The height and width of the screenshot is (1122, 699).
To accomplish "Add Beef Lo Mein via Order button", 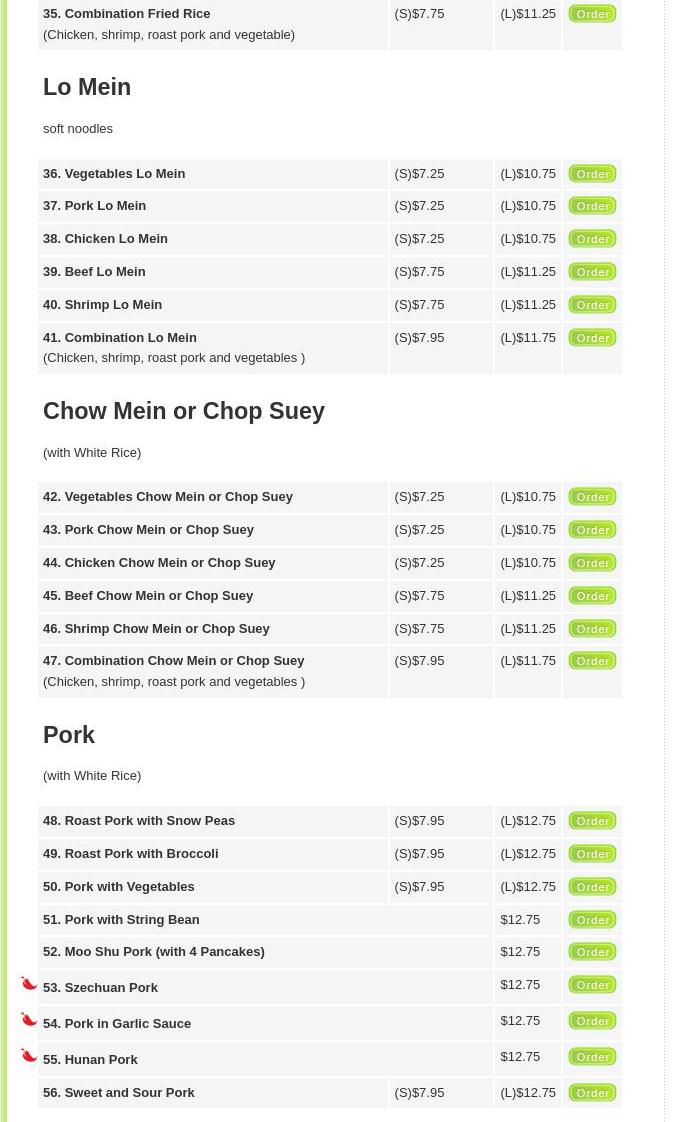I will pyautogui.click(x=592, y=272).
